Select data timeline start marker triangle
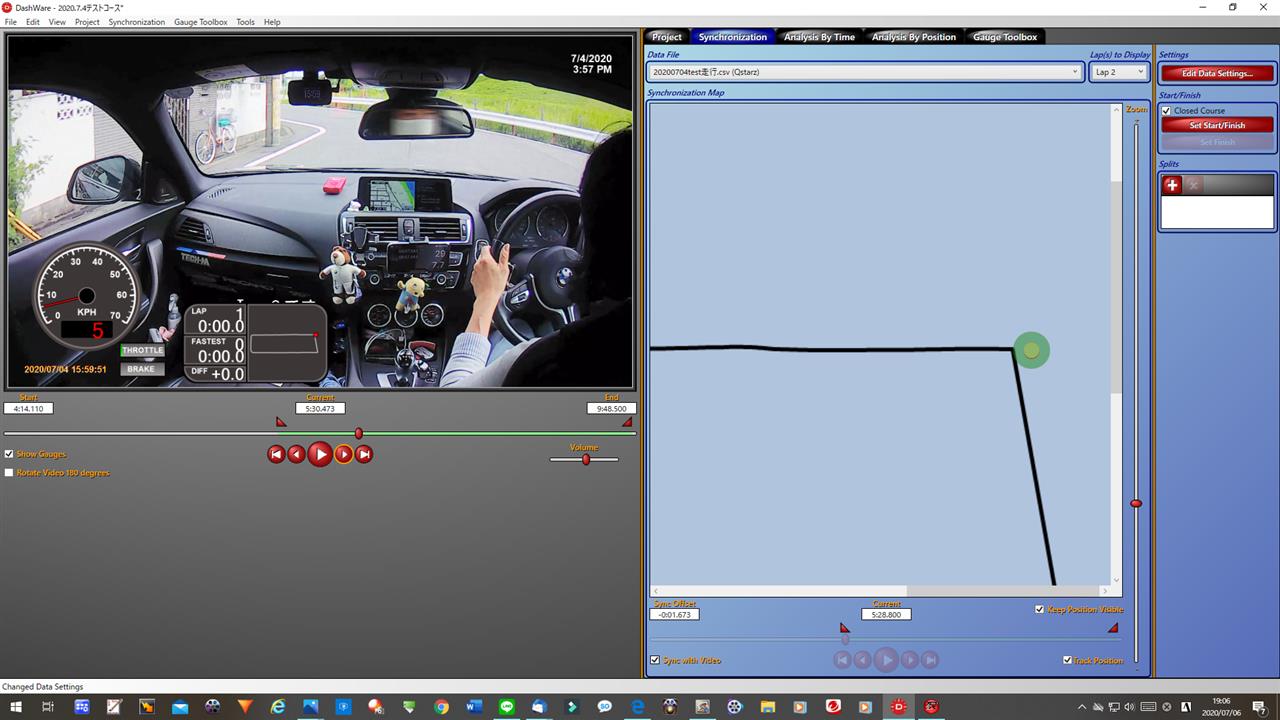Image resolution: width=1280 pixels, height=720 pixels. click(844, 628)
